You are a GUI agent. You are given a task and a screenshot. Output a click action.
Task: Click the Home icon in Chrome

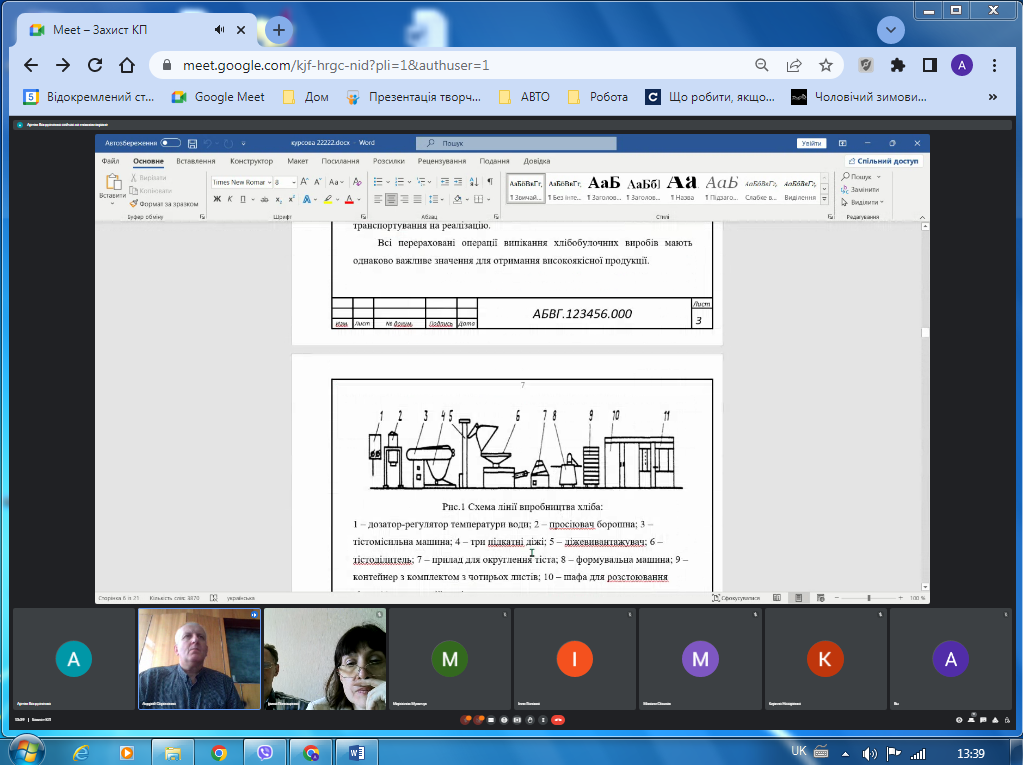(127, 65)
